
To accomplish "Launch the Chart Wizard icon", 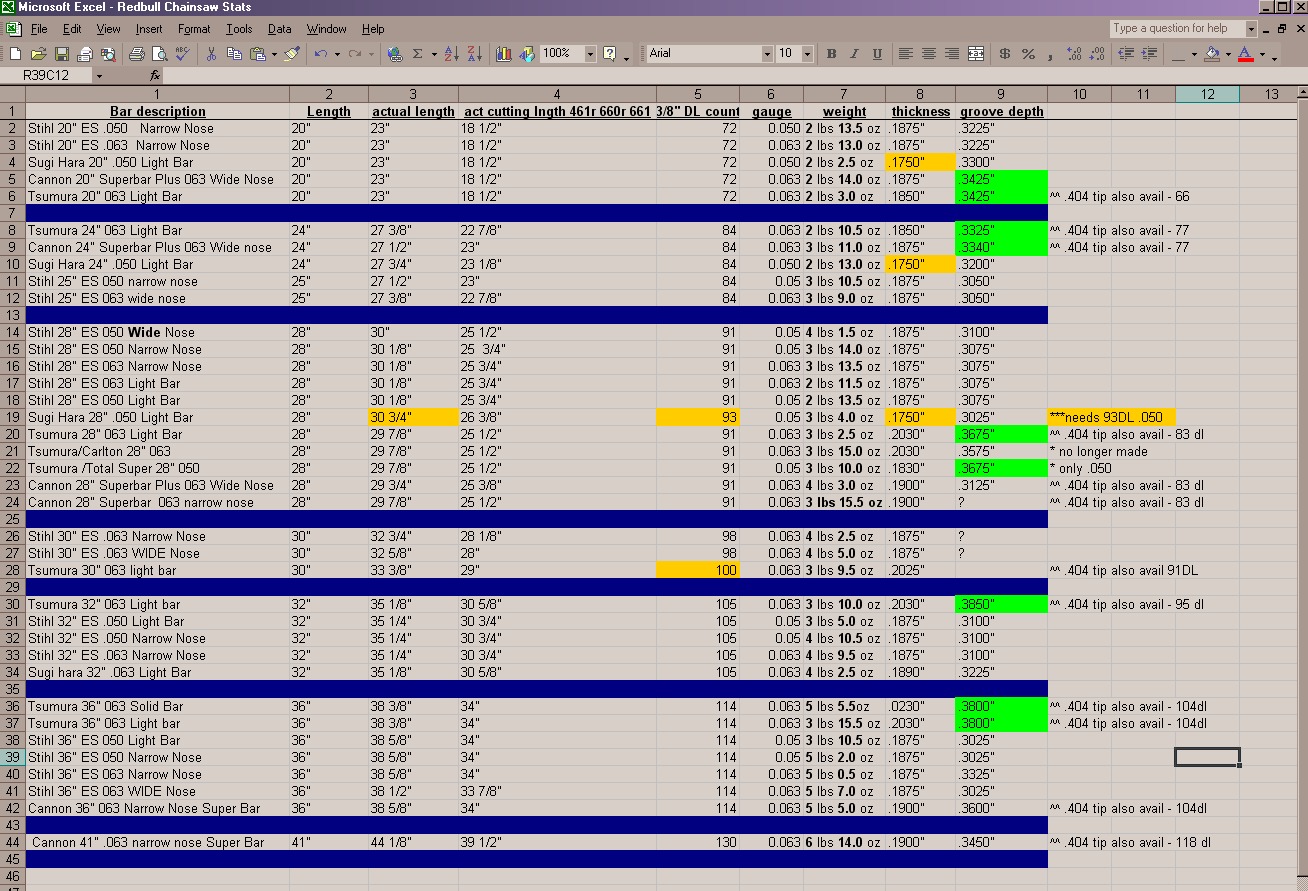I will pos(503,54).
